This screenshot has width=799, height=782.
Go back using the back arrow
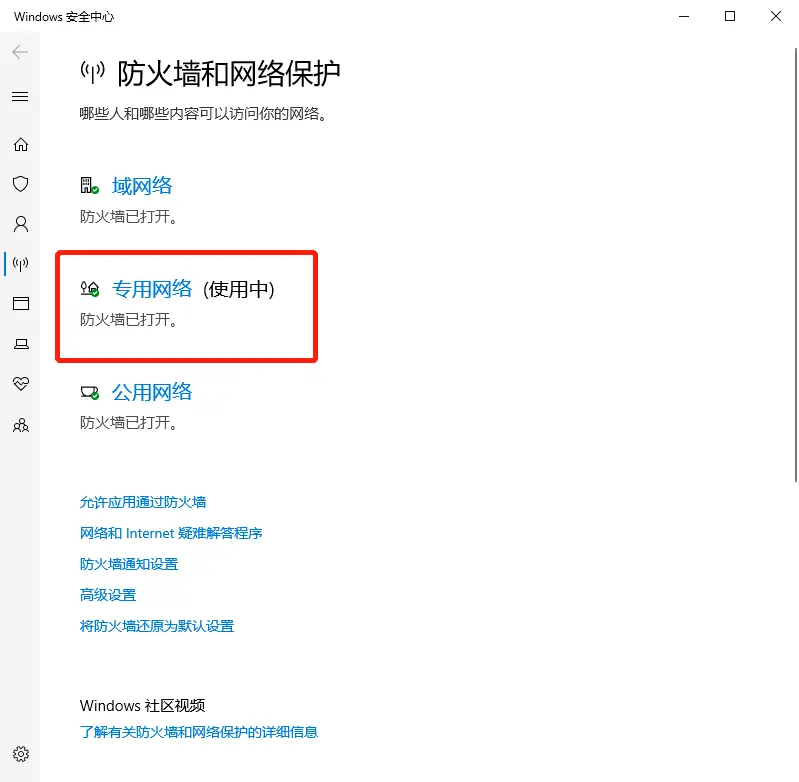[x=20, y=52]
